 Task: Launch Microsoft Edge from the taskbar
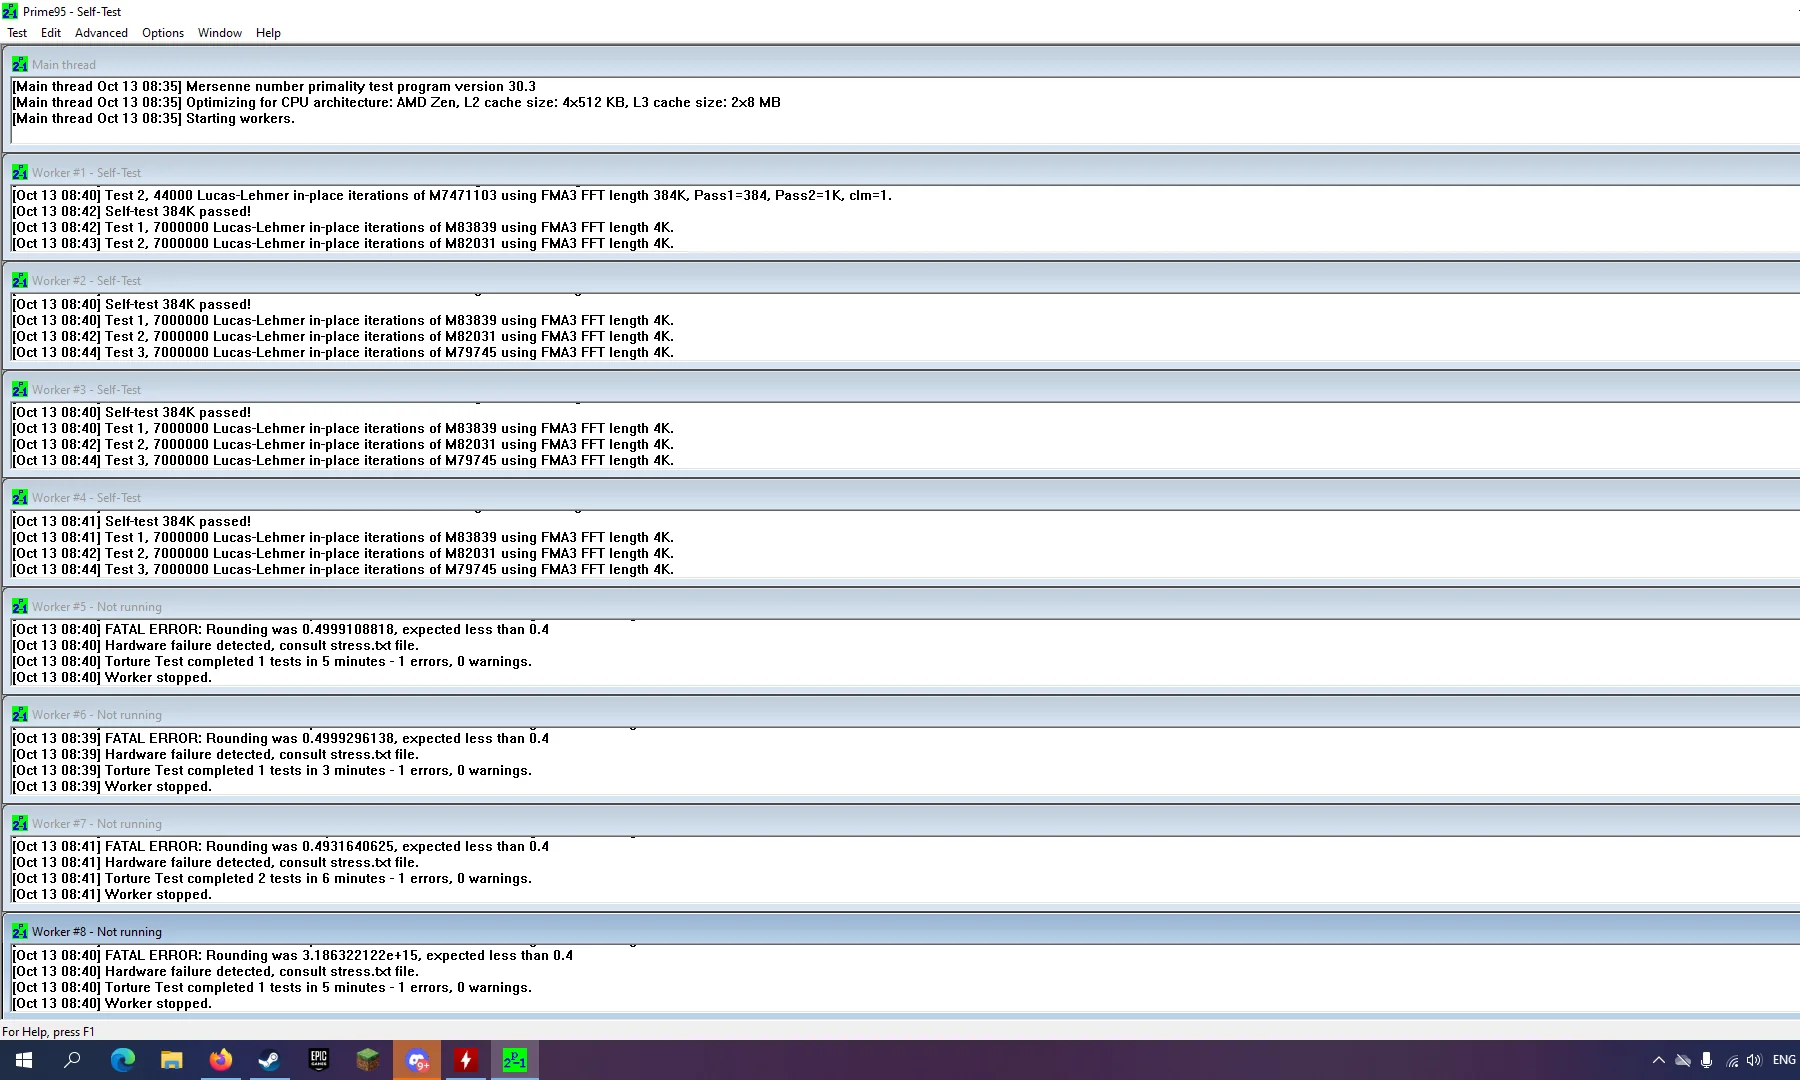[x=122, y=1060]
